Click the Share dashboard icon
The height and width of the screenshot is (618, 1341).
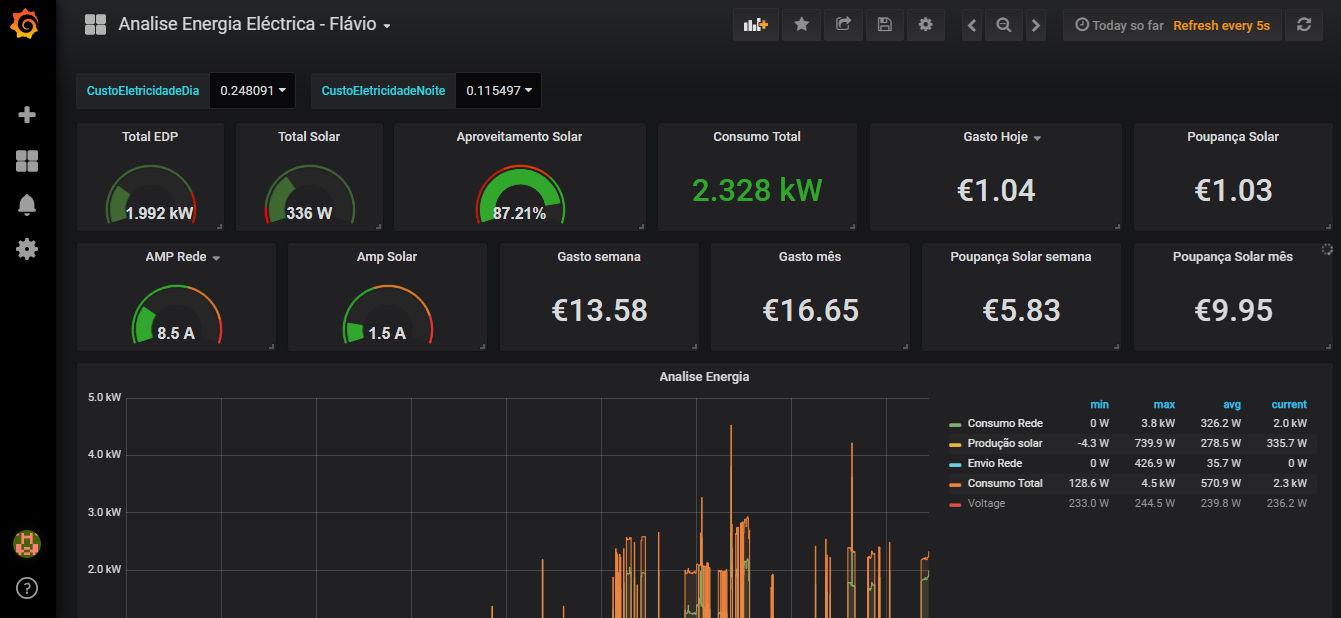tap(843, 25)
